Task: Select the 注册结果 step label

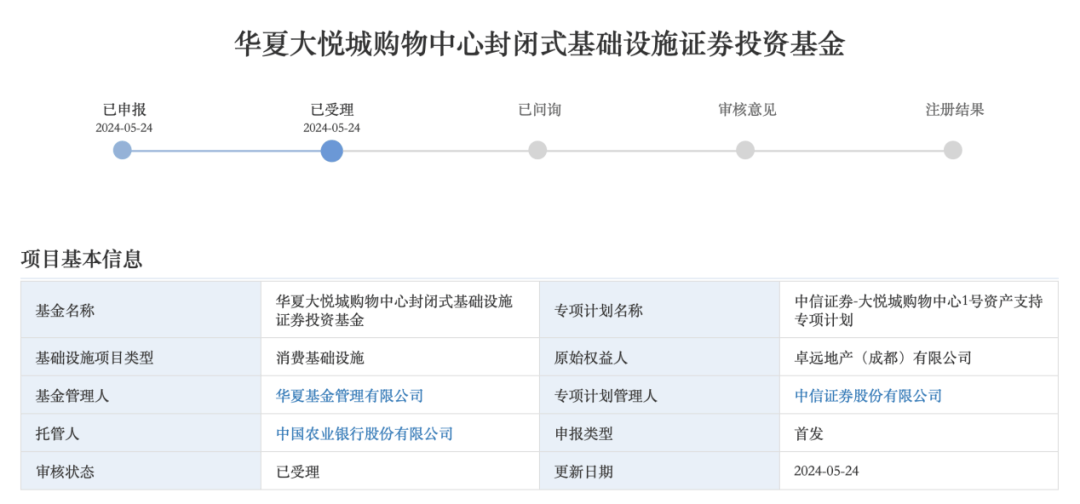Action: coord(954,109)
